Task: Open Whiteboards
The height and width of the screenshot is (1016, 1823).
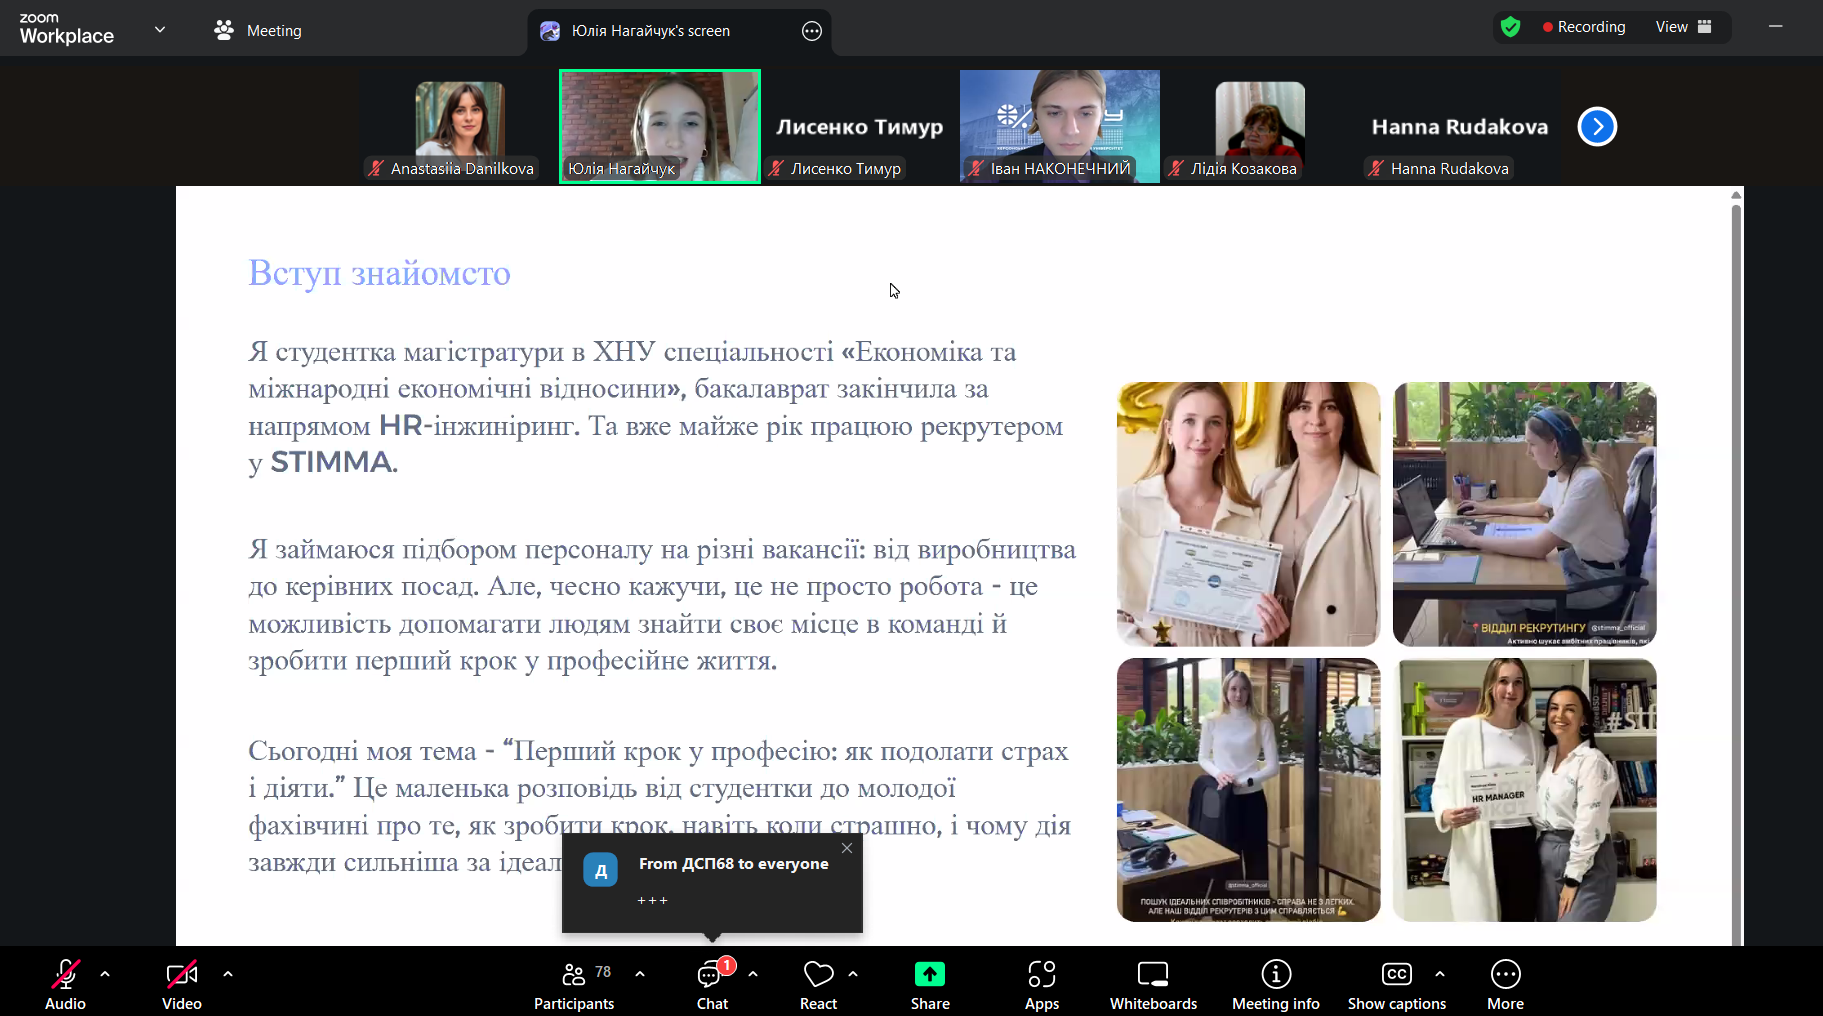Action: tap(1152, 985)
